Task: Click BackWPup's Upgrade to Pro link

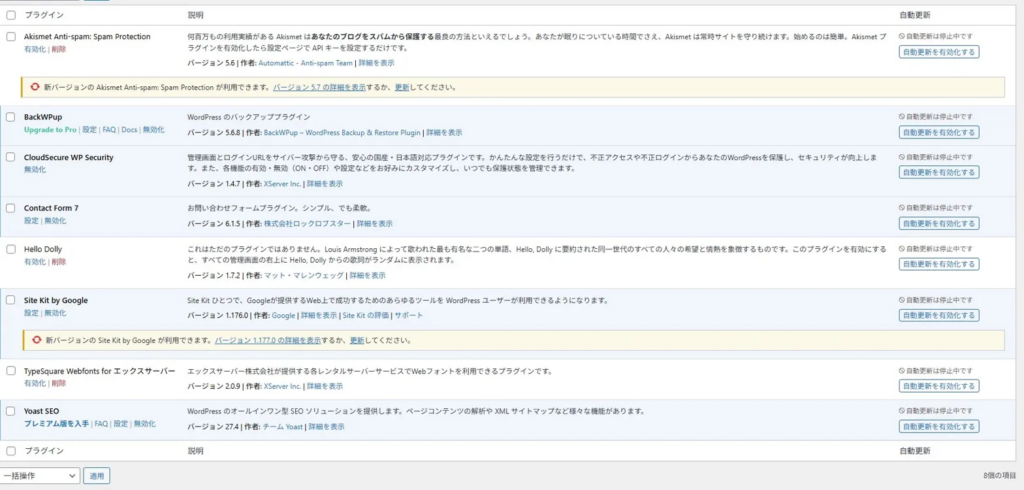Action: [x=51, y=130]
